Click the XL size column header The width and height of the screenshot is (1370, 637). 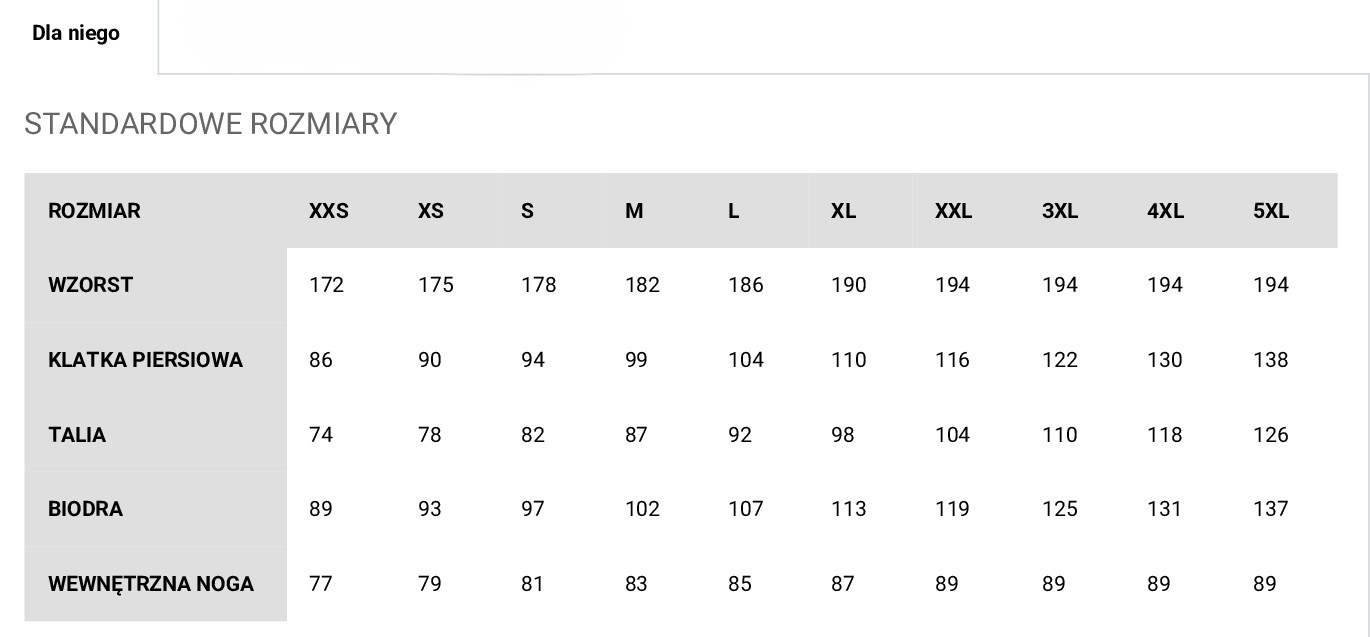point(843,211)
